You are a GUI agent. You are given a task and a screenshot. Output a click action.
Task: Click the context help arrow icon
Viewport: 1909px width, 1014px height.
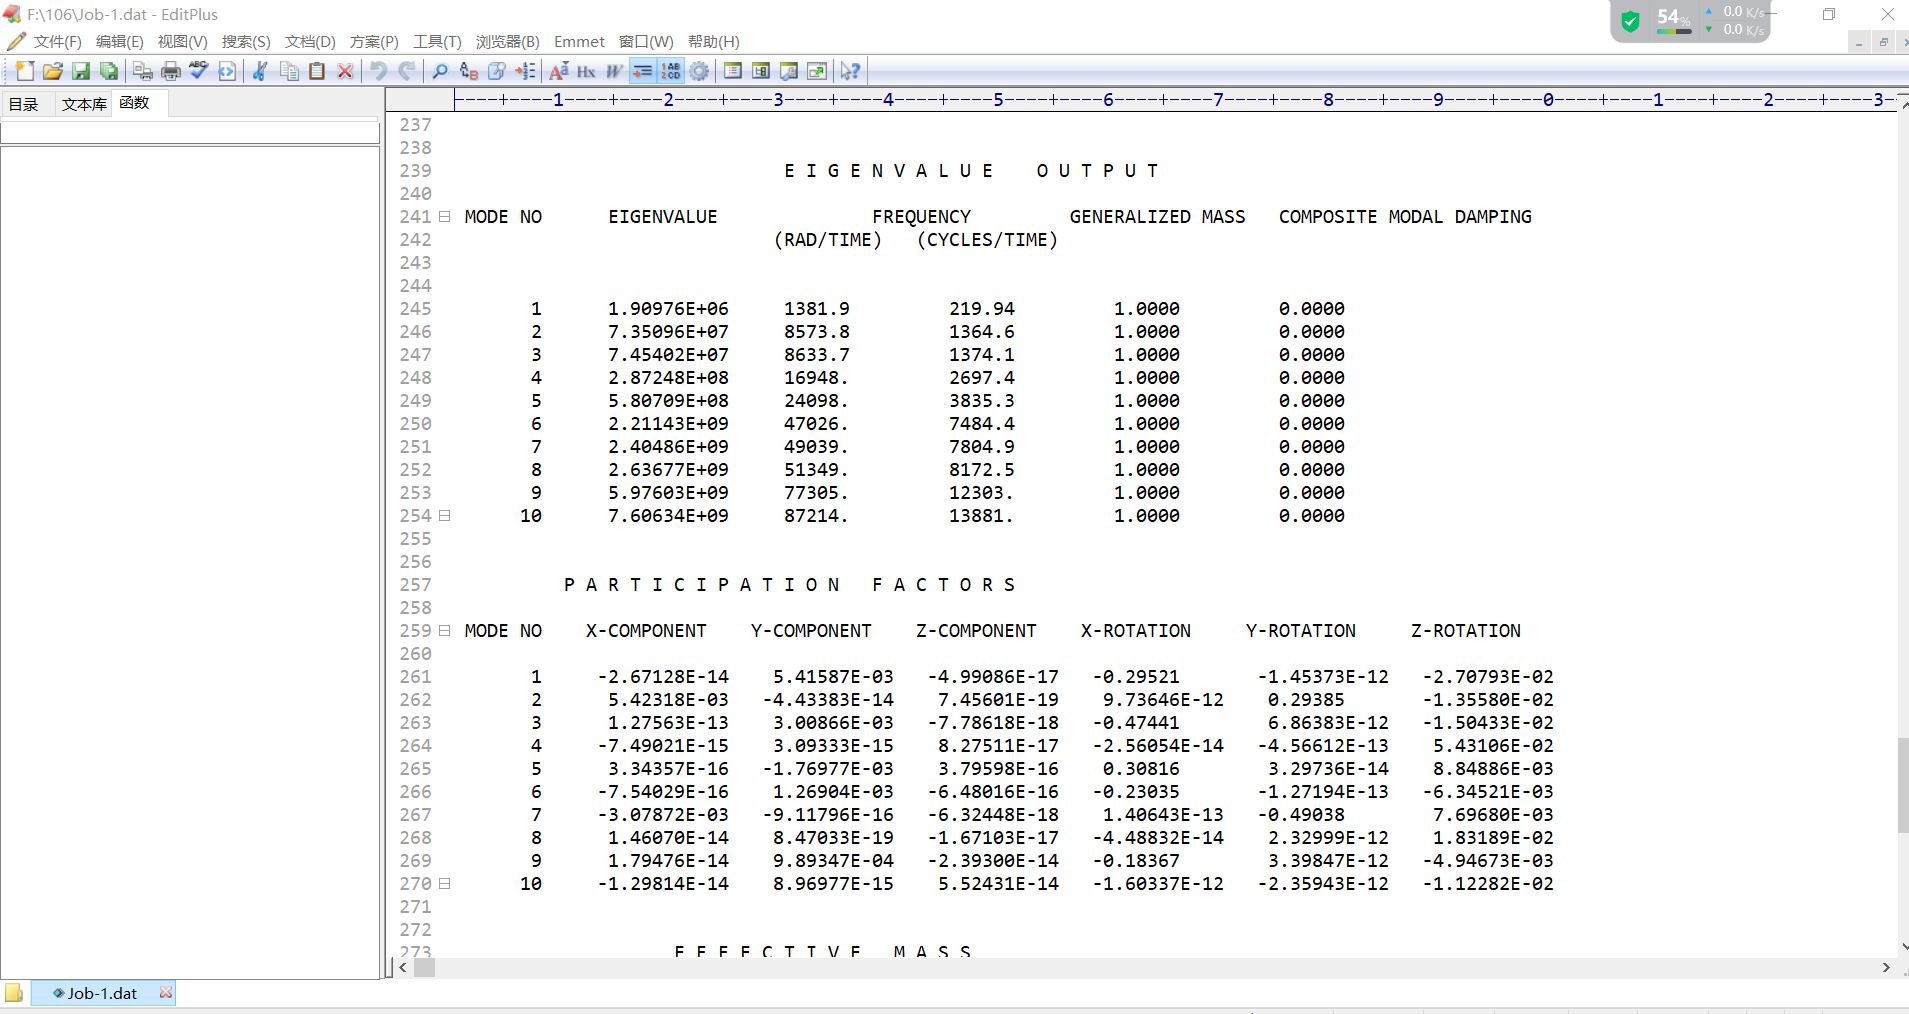point(850,71)
